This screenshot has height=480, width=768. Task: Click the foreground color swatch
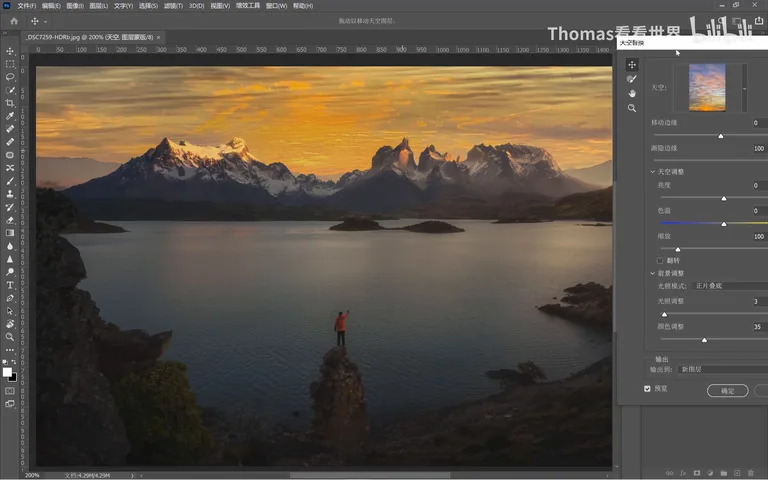[x=7, y=372]
